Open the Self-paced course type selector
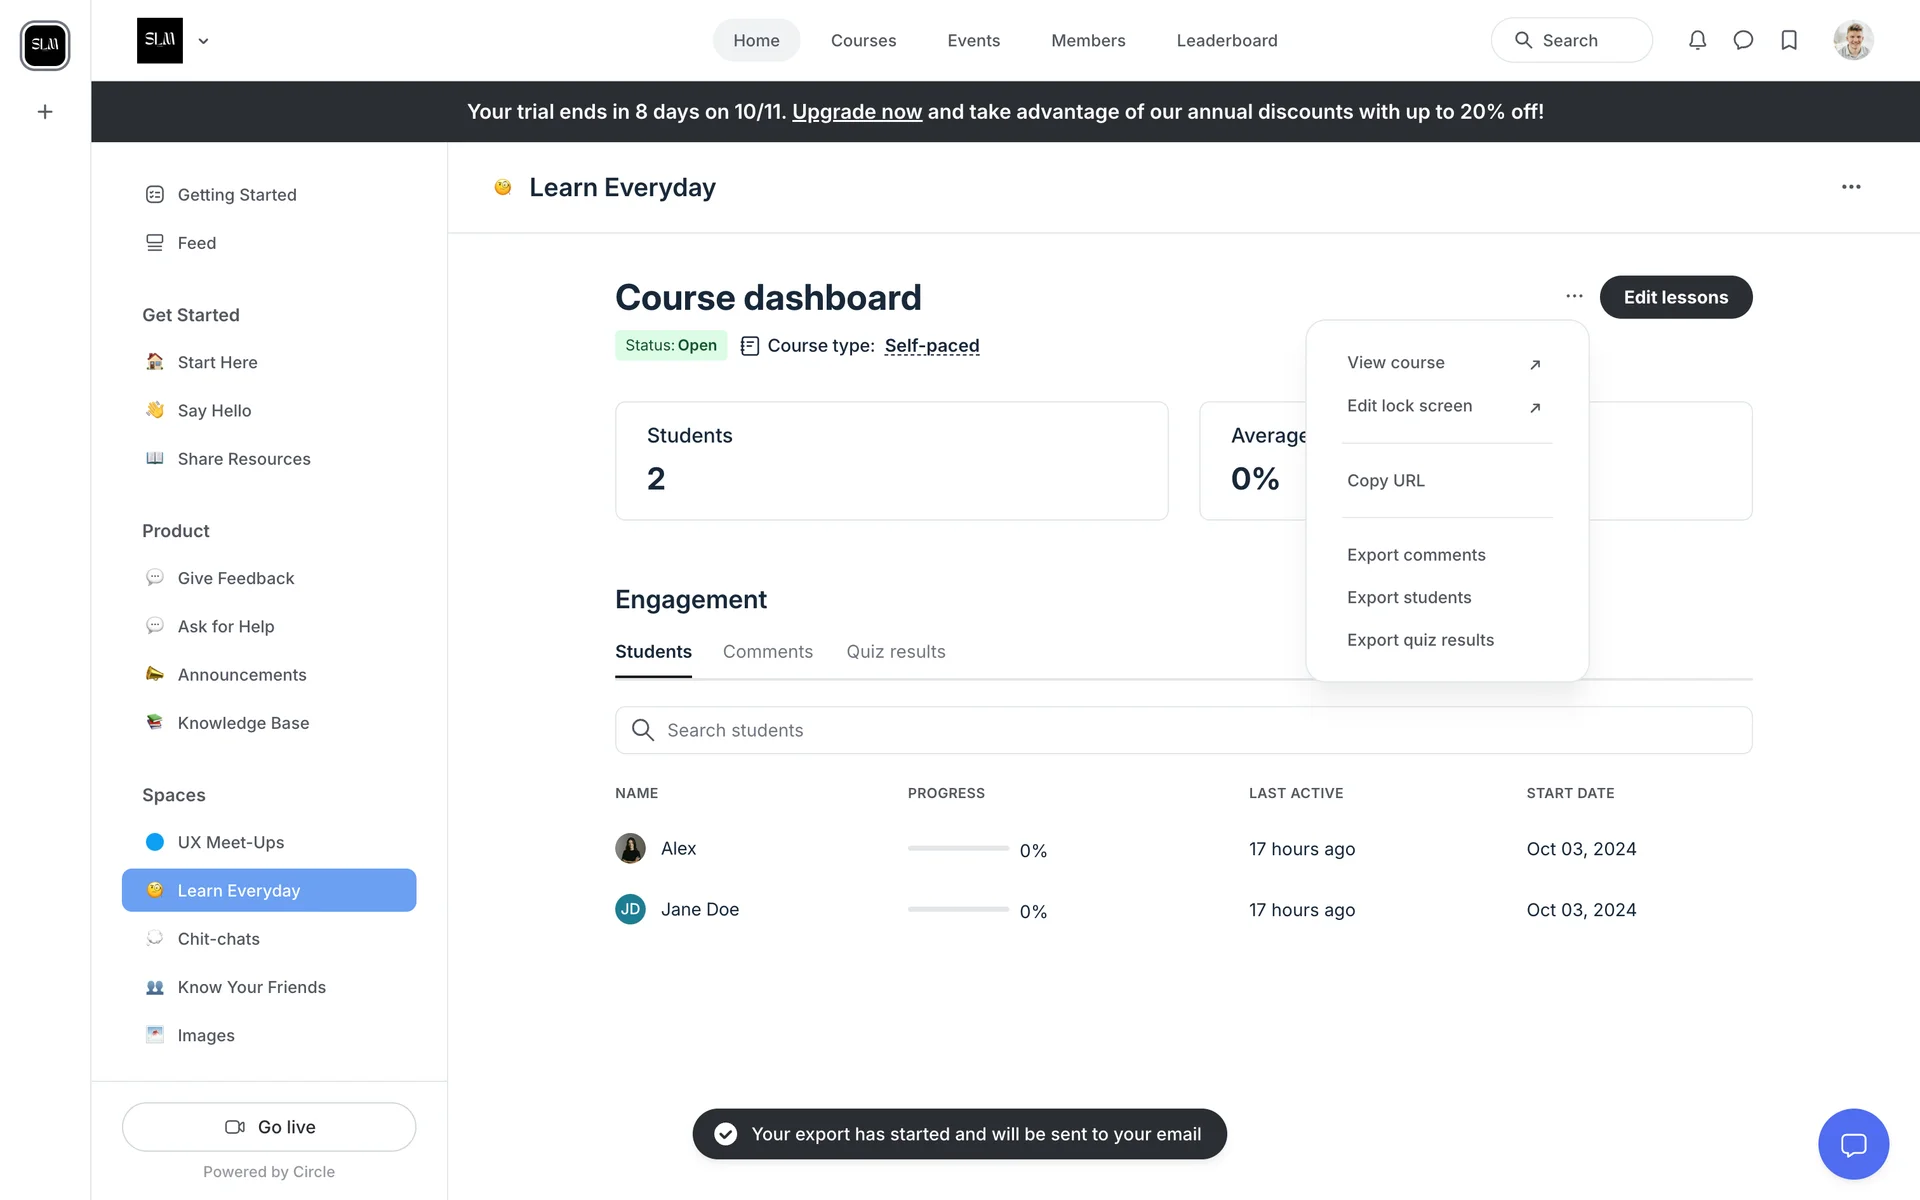1920x1200 pixels. (x=931, y=346)
